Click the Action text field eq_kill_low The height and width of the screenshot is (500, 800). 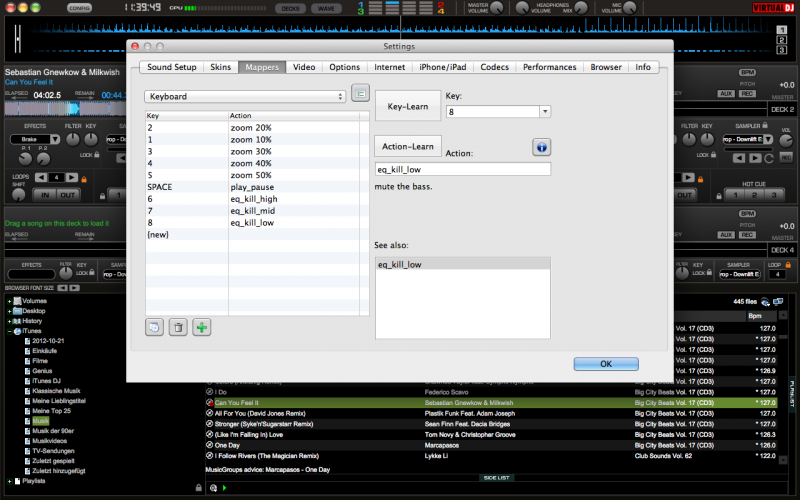pyautogui.click(x=463, y=169)
